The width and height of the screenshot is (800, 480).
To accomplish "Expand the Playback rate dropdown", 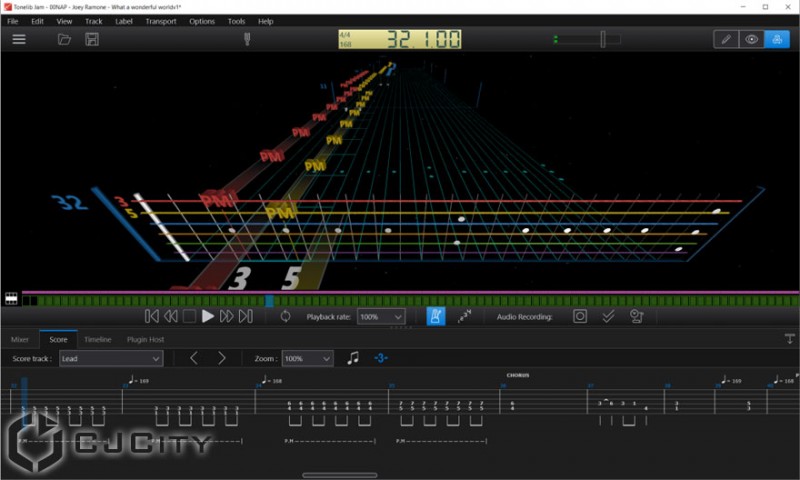I will coord(380,316).
